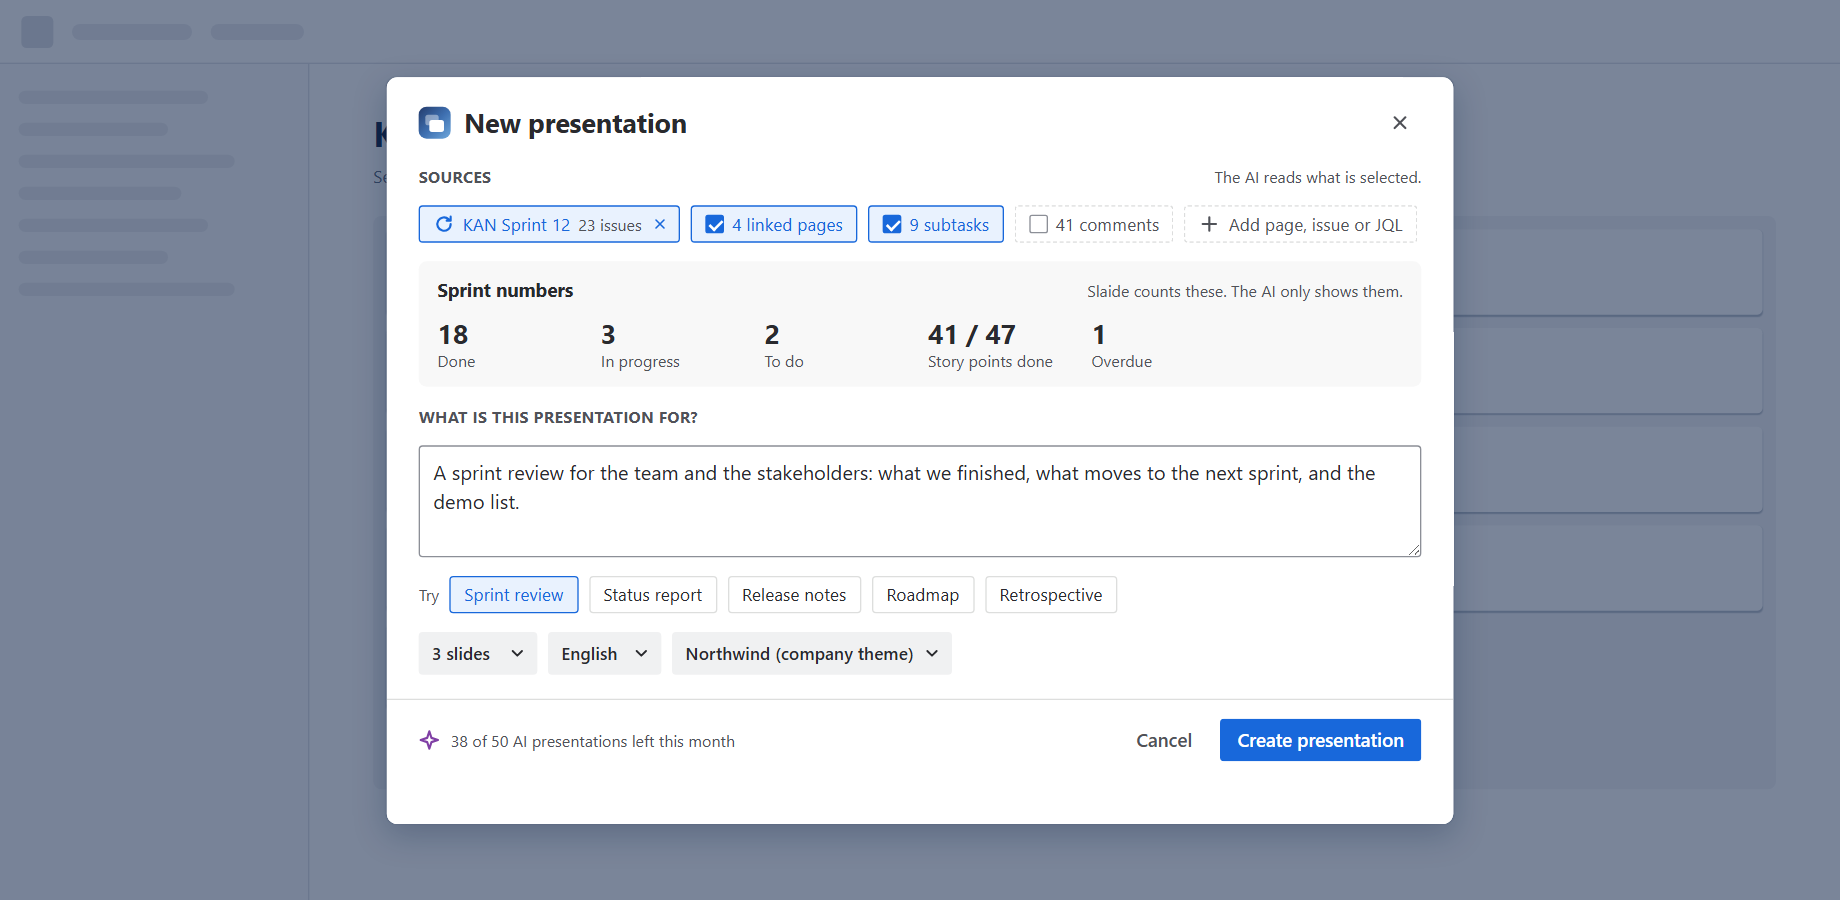Select the Sprint review suggestion
The image size is (1840, 900).
click(514, 595)
